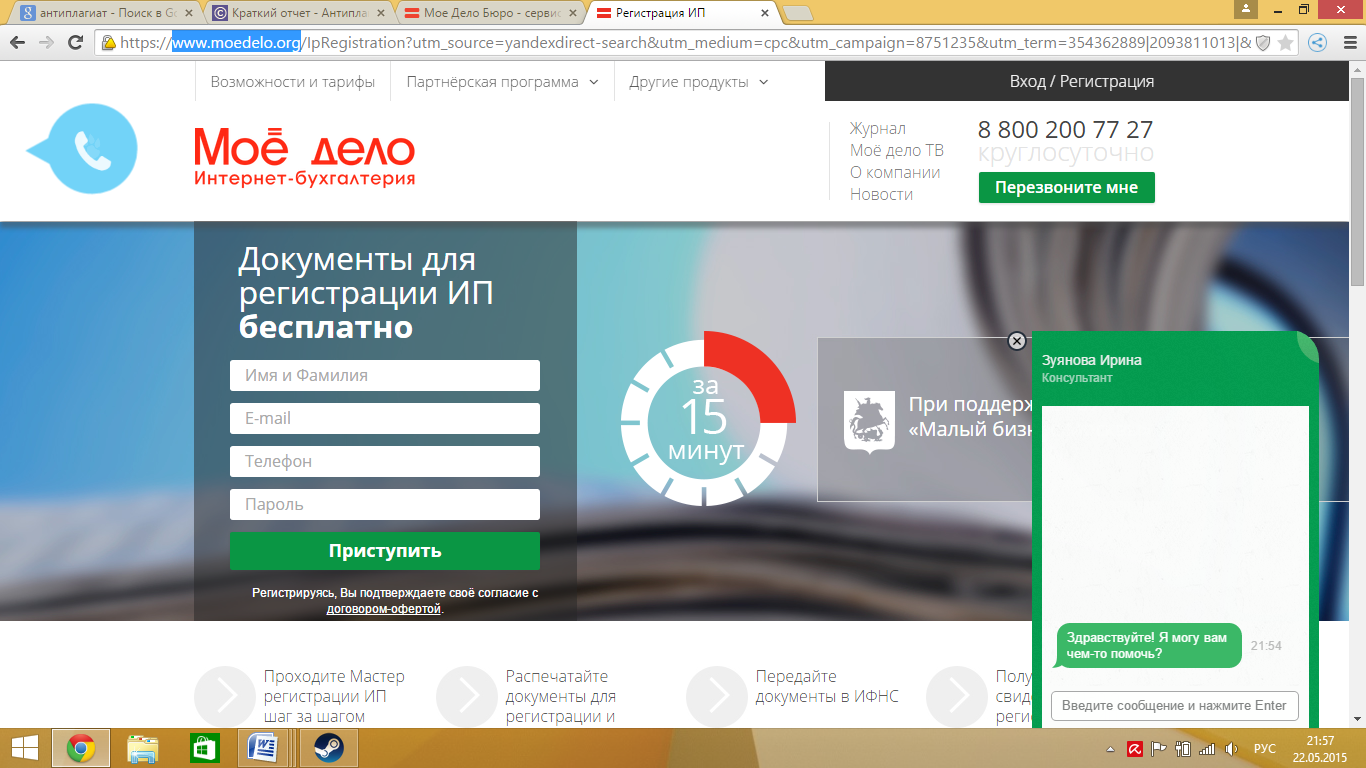This screenshot has width=1366, height=768.
Task: Click the 'Пароль' input field
Action: point(385,504)
